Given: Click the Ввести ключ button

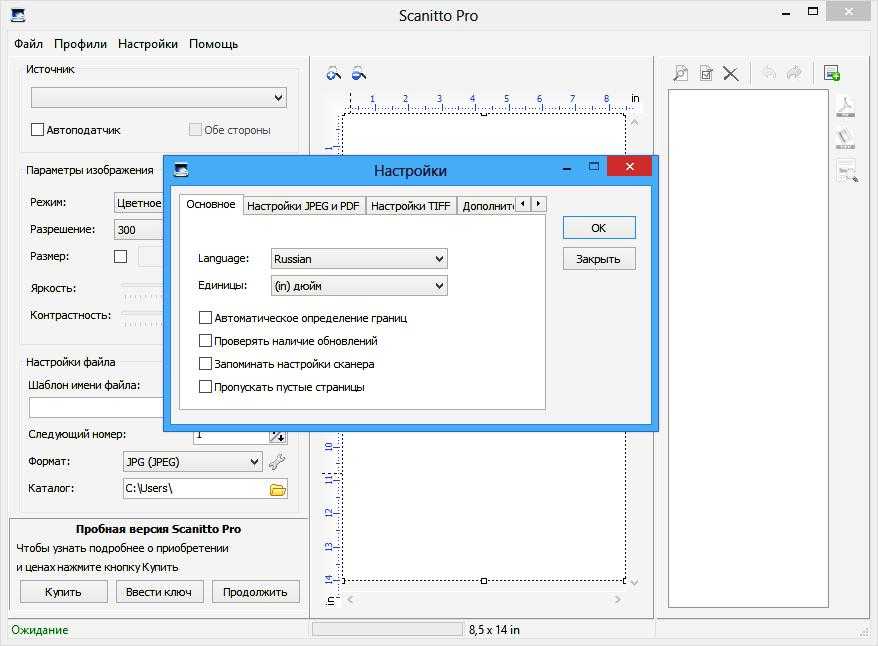Looking at the screenshot, I should 159,592.
